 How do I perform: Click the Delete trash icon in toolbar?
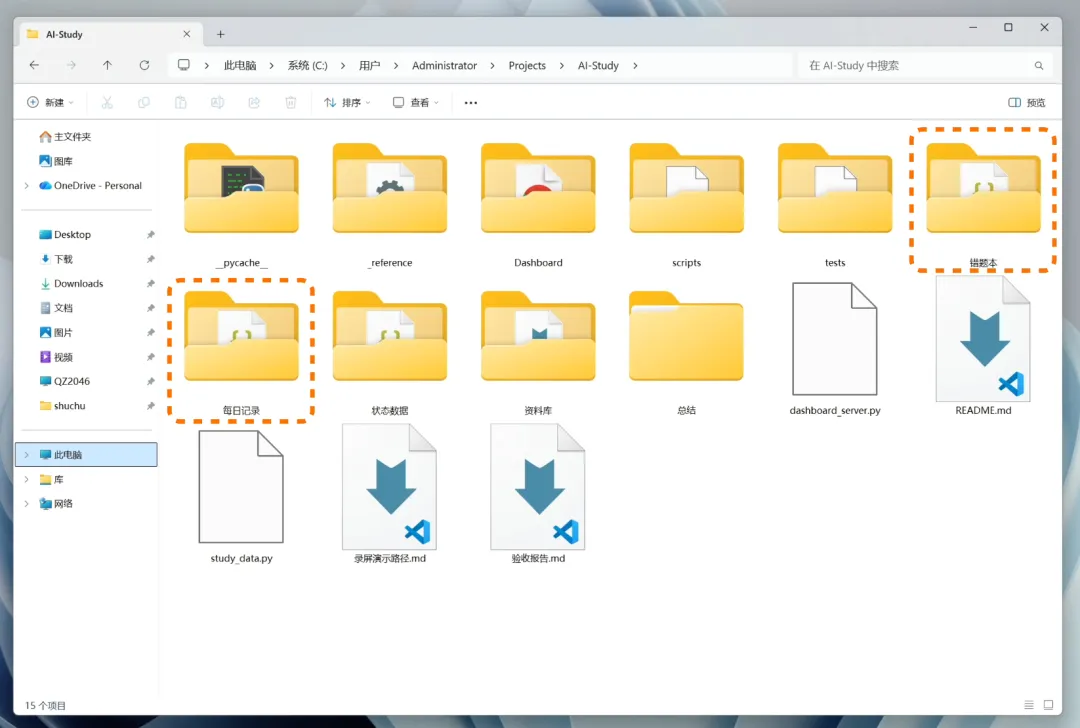(x=291, y=103)
